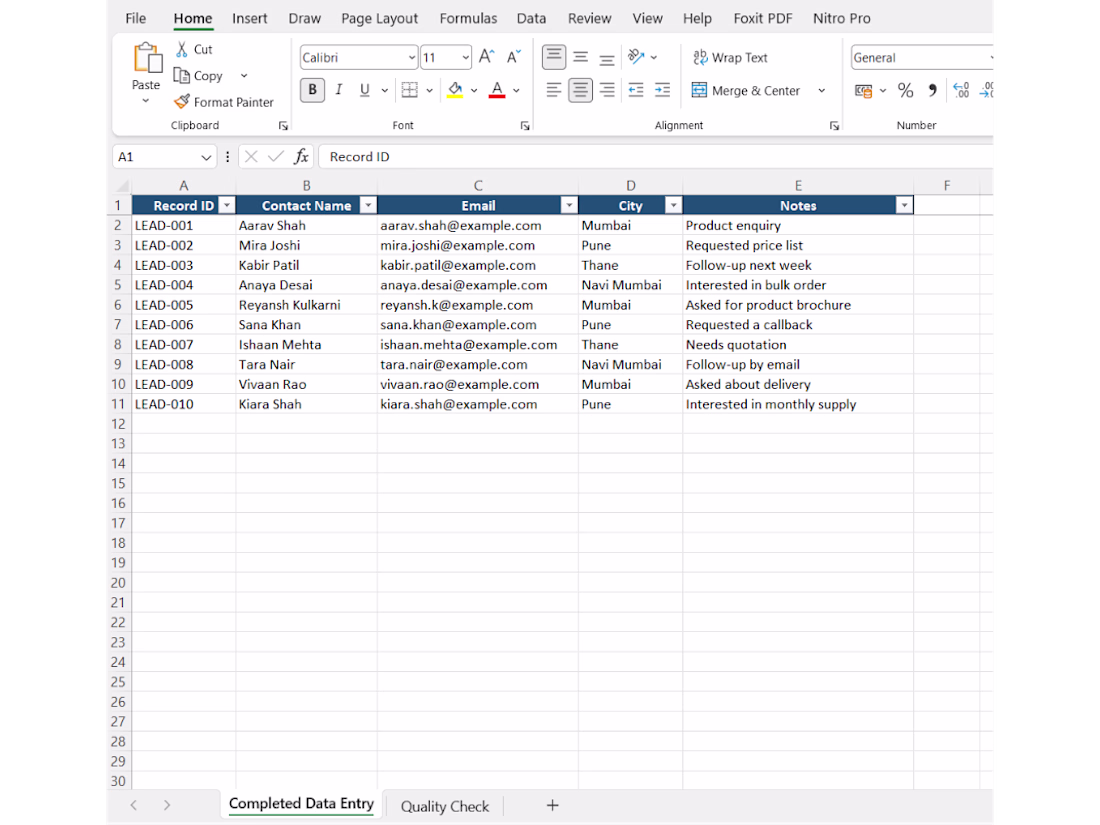This screenshot has height=825, width=1100.
Task: Apply Percent Style number format
Action: (x=906, y=90)
